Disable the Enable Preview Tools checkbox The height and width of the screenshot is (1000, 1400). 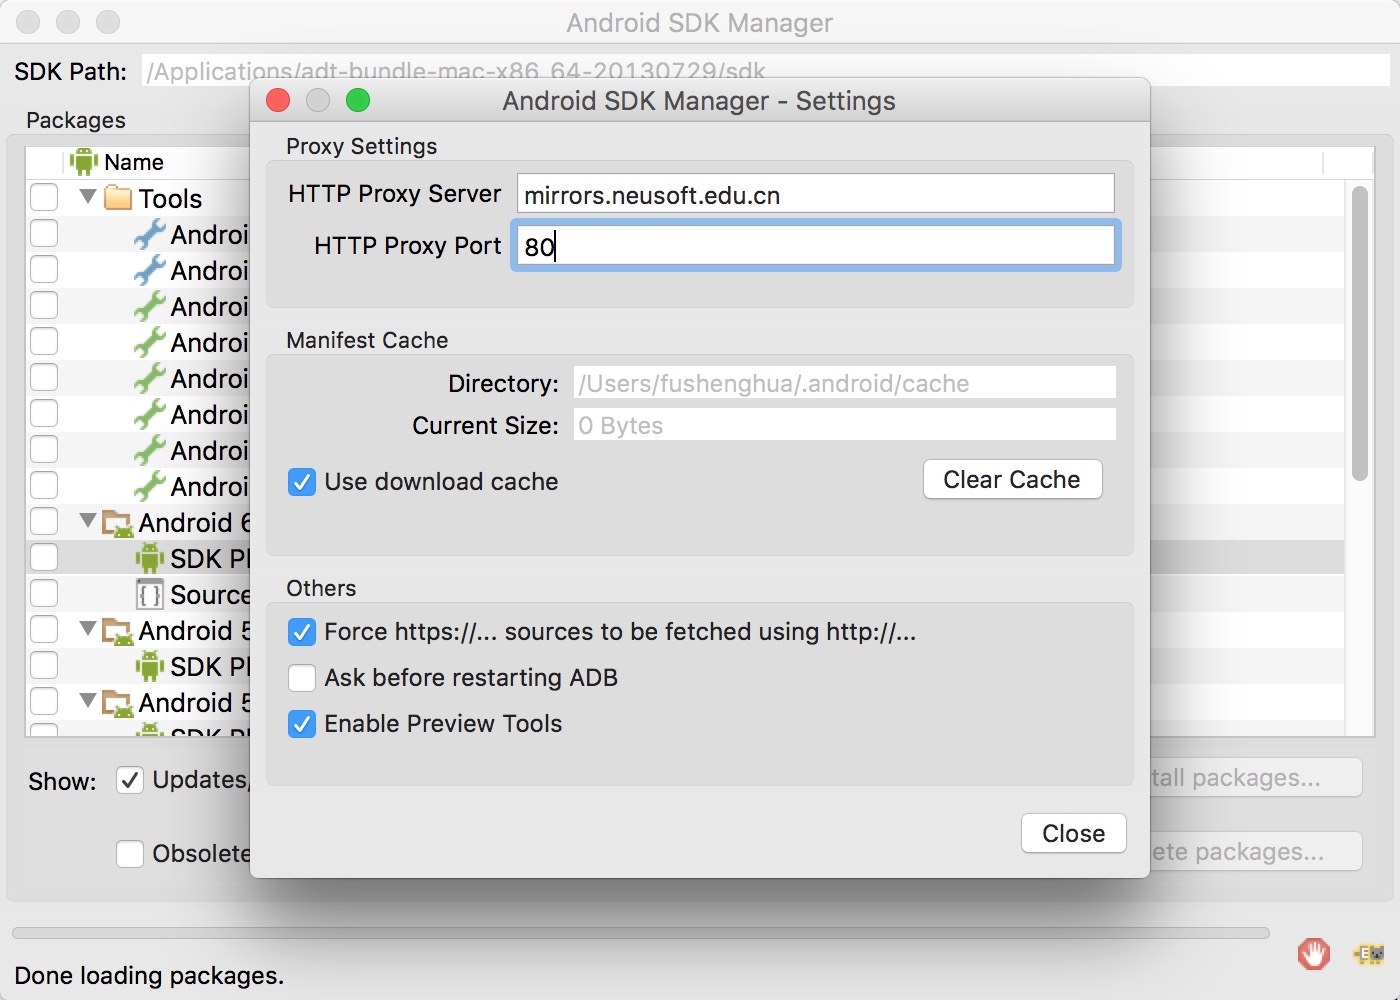[302, 724]
